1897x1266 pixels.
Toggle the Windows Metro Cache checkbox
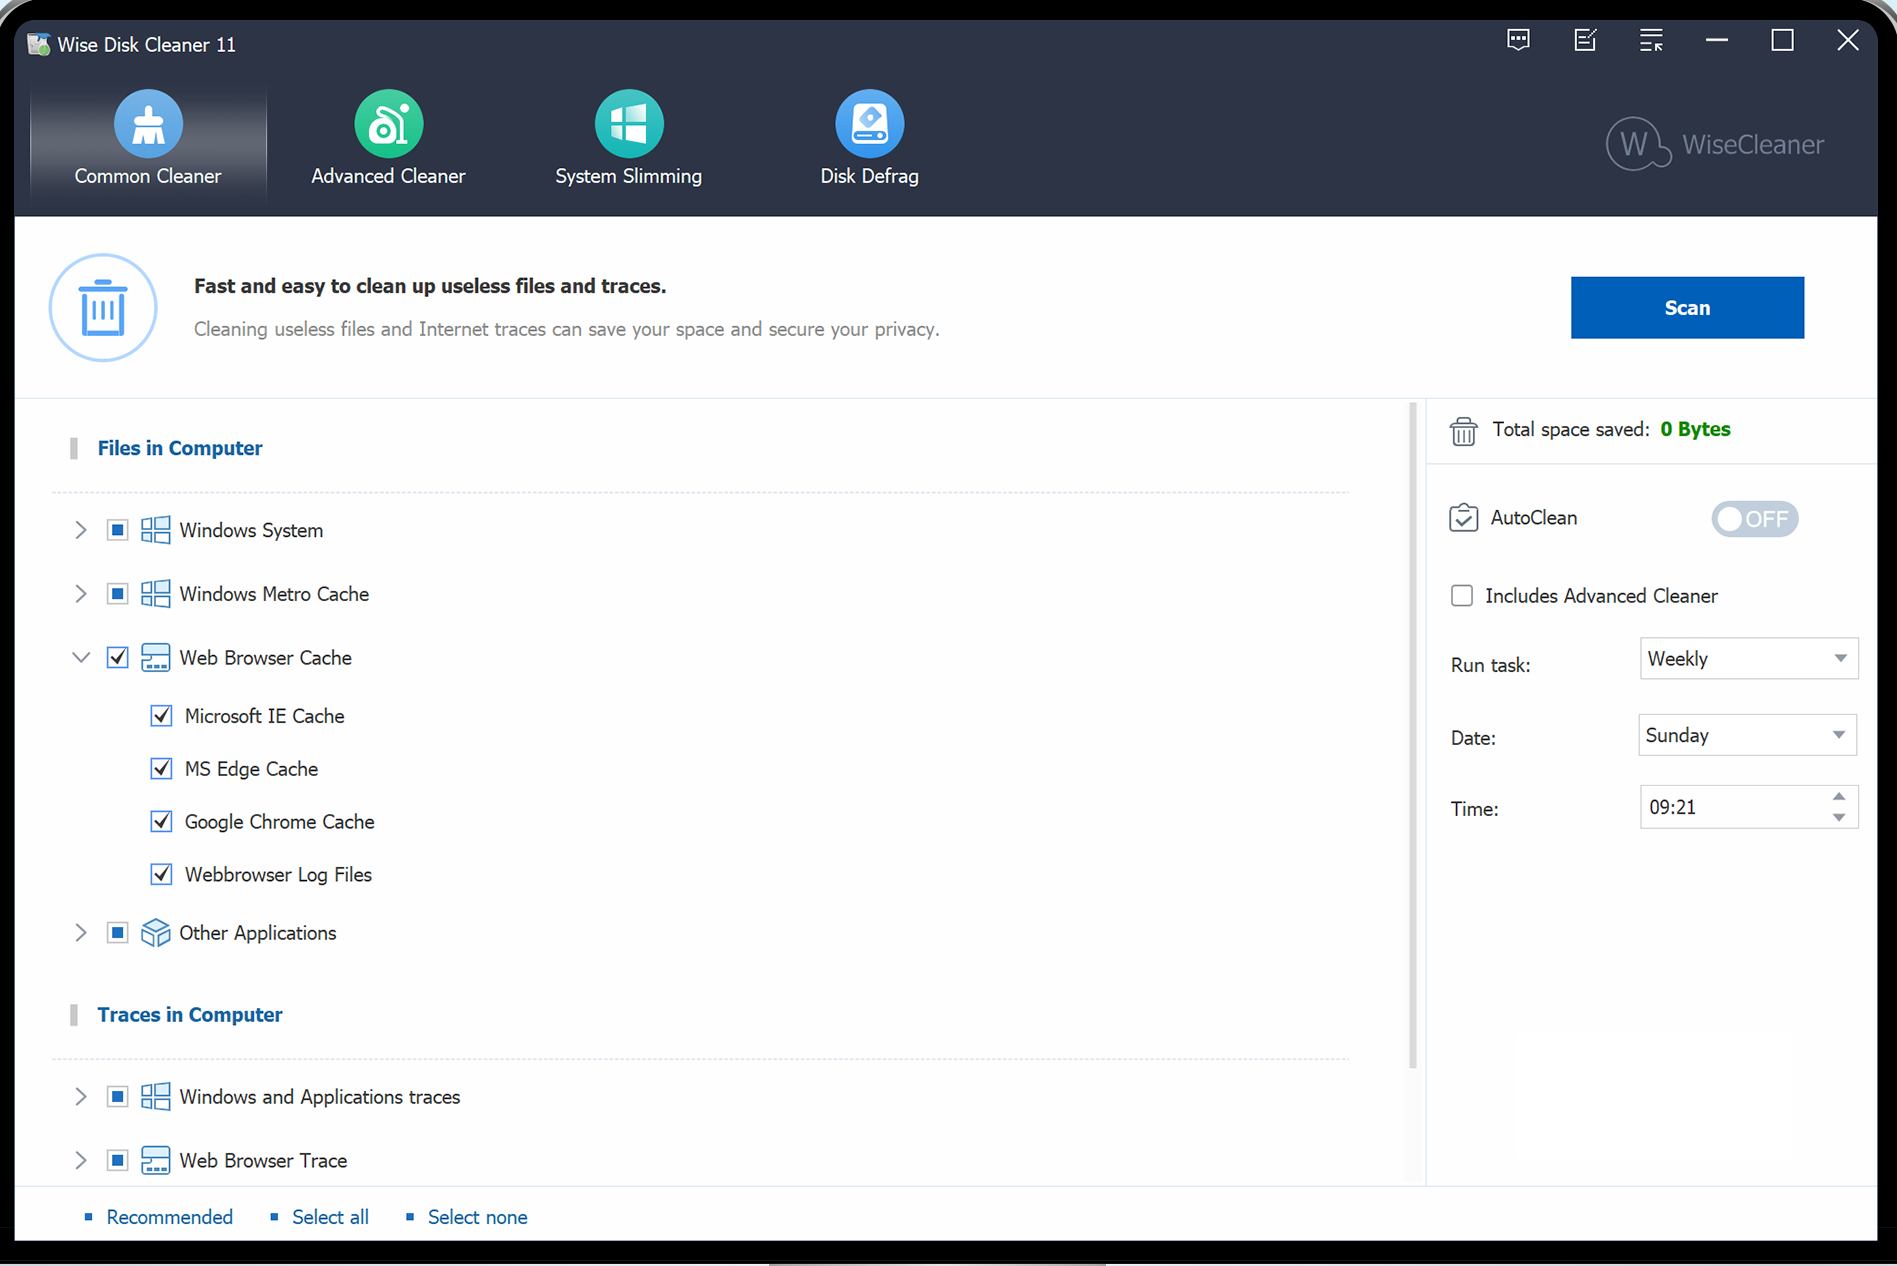(x=117, y=594)
